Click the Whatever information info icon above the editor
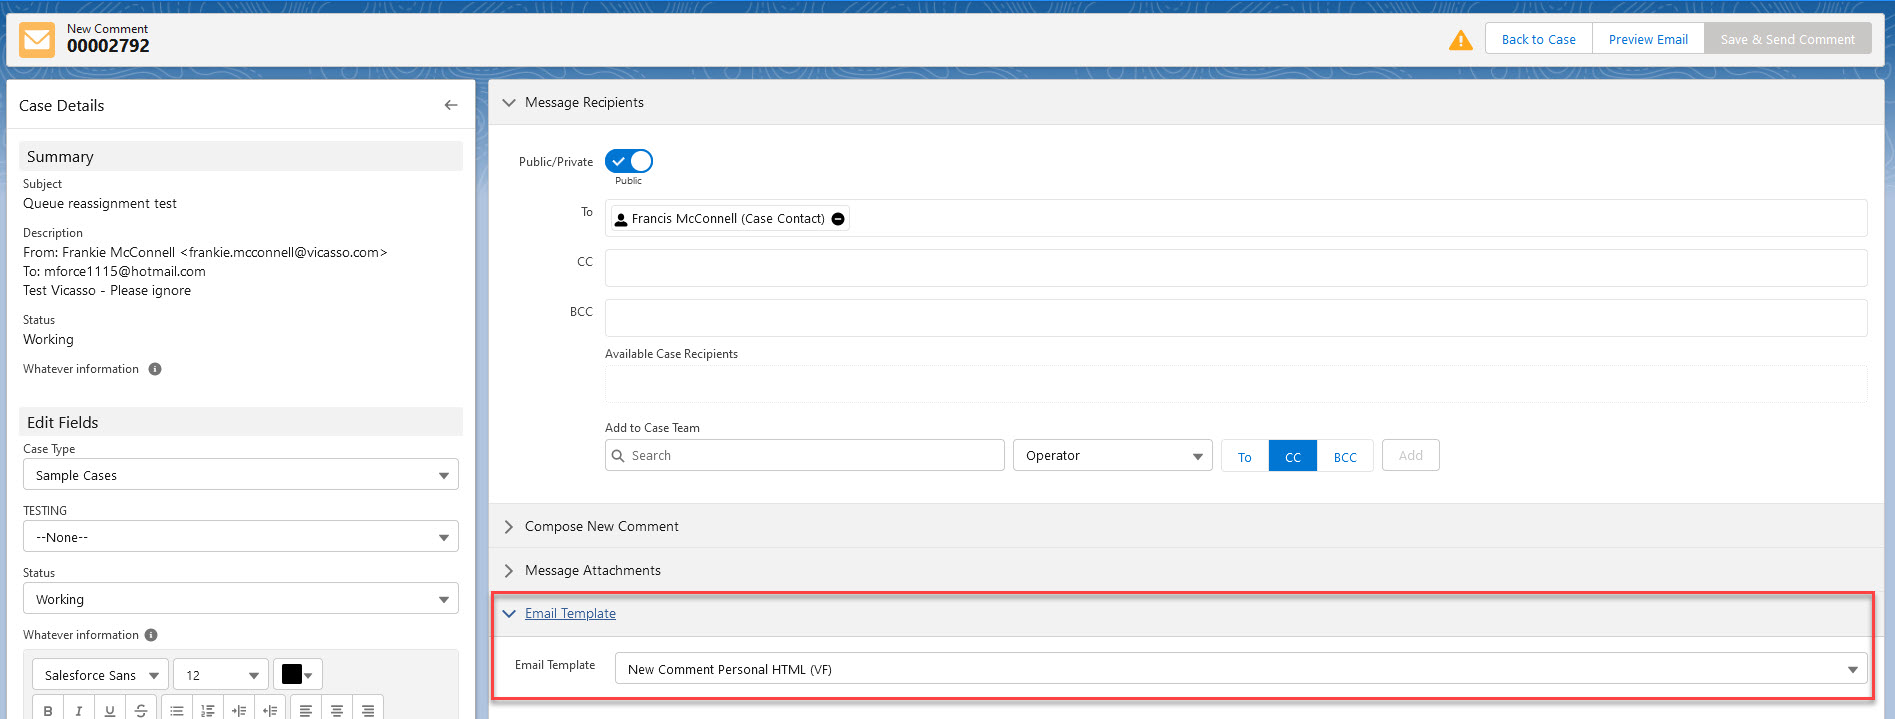1895x719 pixels. [151, 635]
